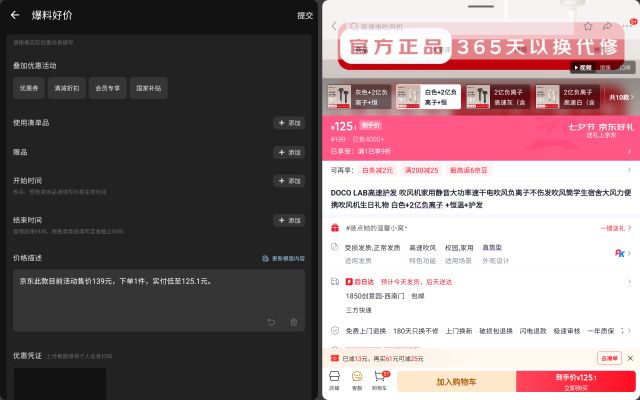Screen dimensions: 640x400
Task: Tap the product title DOCO LAB高速护发
Action: [x=481, y=199]
